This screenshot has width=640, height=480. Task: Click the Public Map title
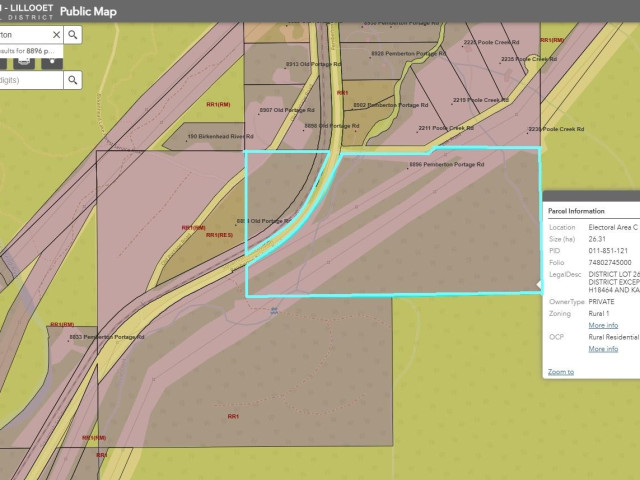87,11
